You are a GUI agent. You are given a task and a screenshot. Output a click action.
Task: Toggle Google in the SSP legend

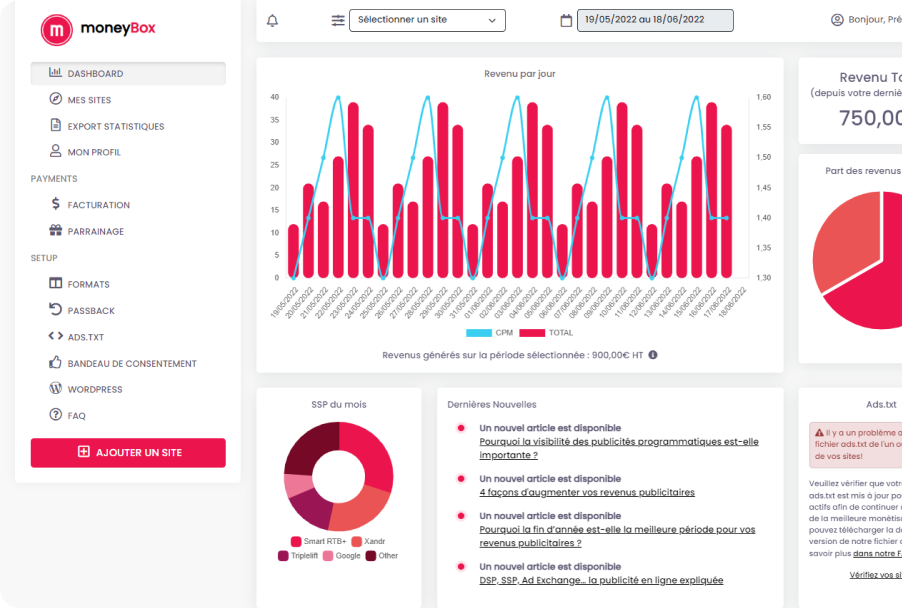342,556
